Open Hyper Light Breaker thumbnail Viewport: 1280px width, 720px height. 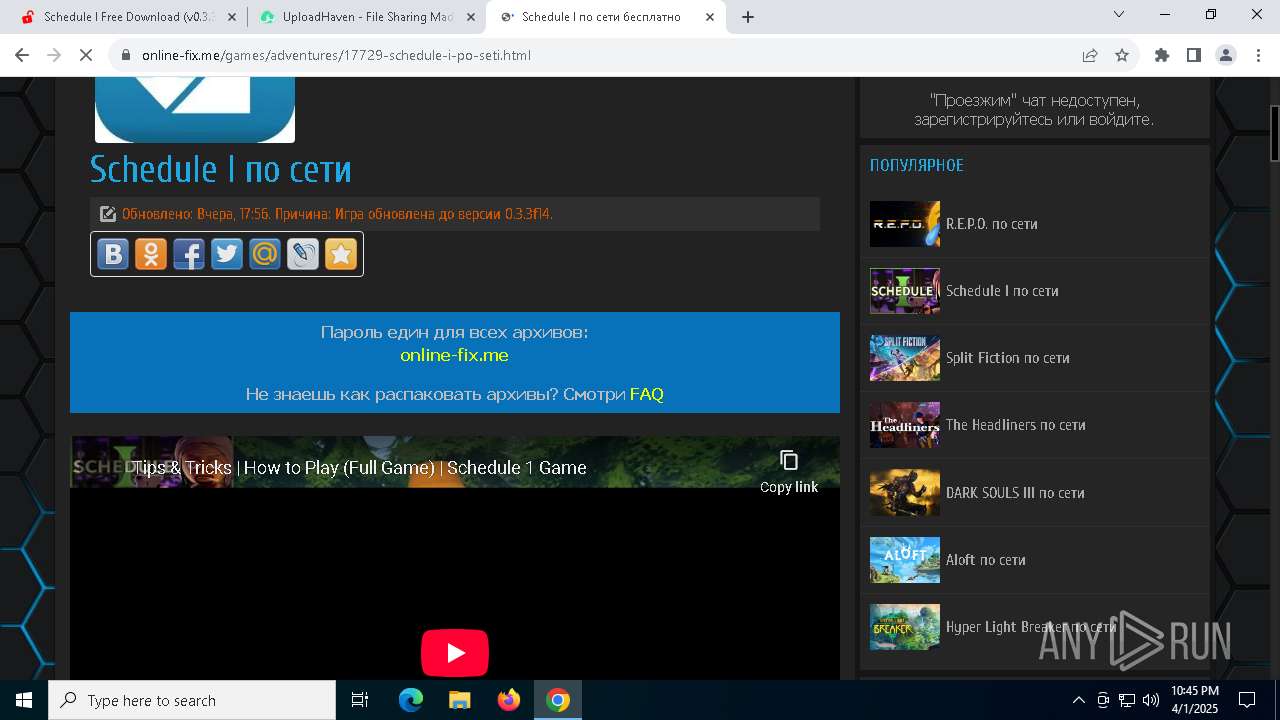click(905, 627)
